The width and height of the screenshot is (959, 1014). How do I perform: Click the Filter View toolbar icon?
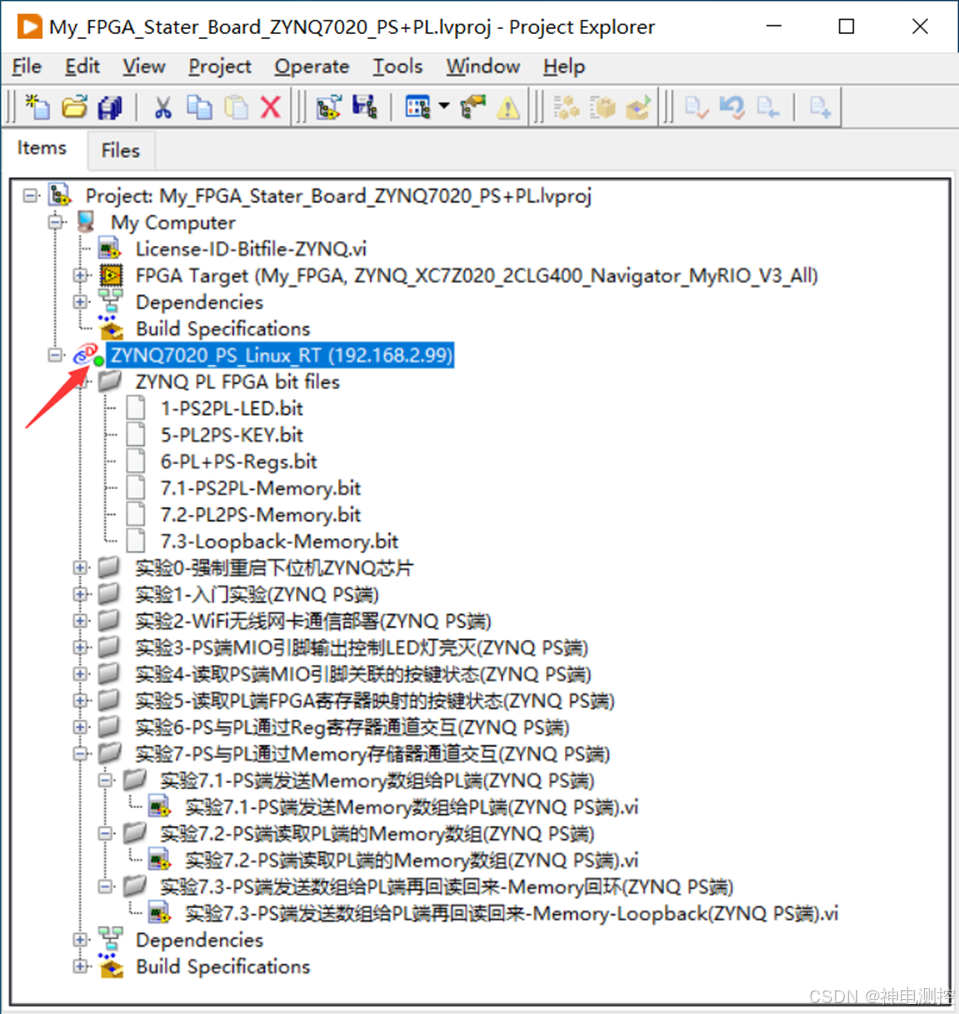tap(418, 107)
